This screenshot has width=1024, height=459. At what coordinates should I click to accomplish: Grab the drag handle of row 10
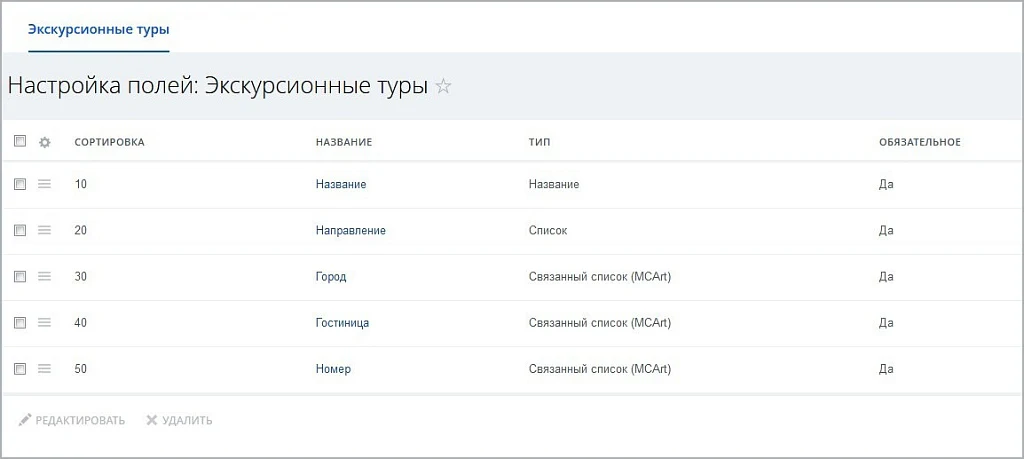(44, 185)
